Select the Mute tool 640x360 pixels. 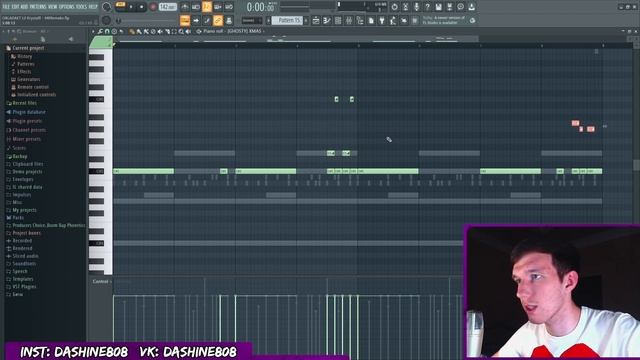(x=160, y=31)
